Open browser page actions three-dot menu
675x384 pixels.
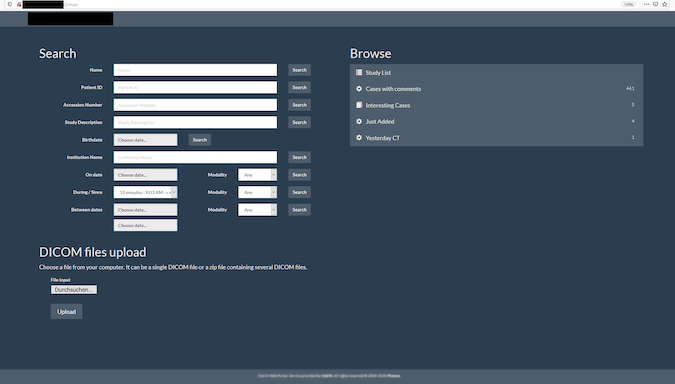tap(646, 4)
